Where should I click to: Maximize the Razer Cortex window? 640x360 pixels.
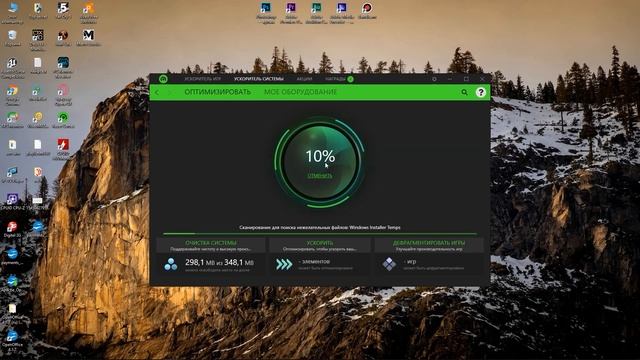pyautogui.click(x=466, y=79)
